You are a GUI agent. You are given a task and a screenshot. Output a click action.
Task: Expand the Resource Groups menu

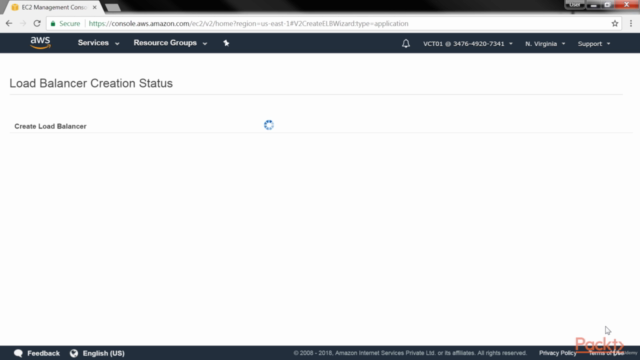170,43
